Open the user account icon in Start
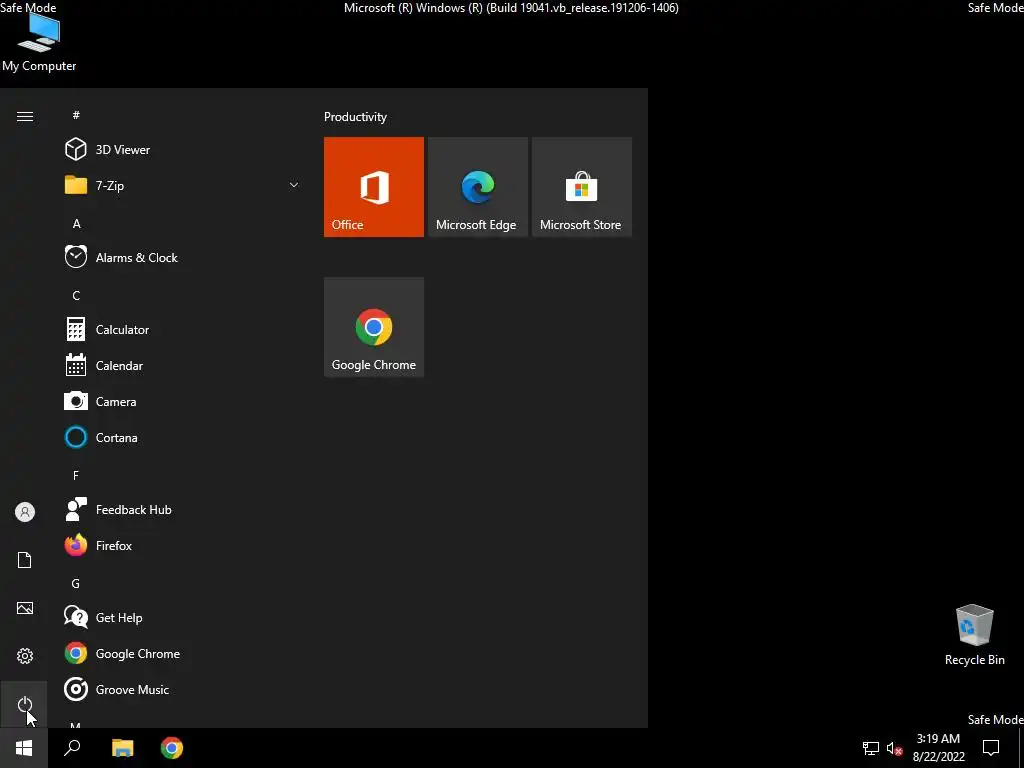Screen dimensions: 1024x768 (25, 512)
